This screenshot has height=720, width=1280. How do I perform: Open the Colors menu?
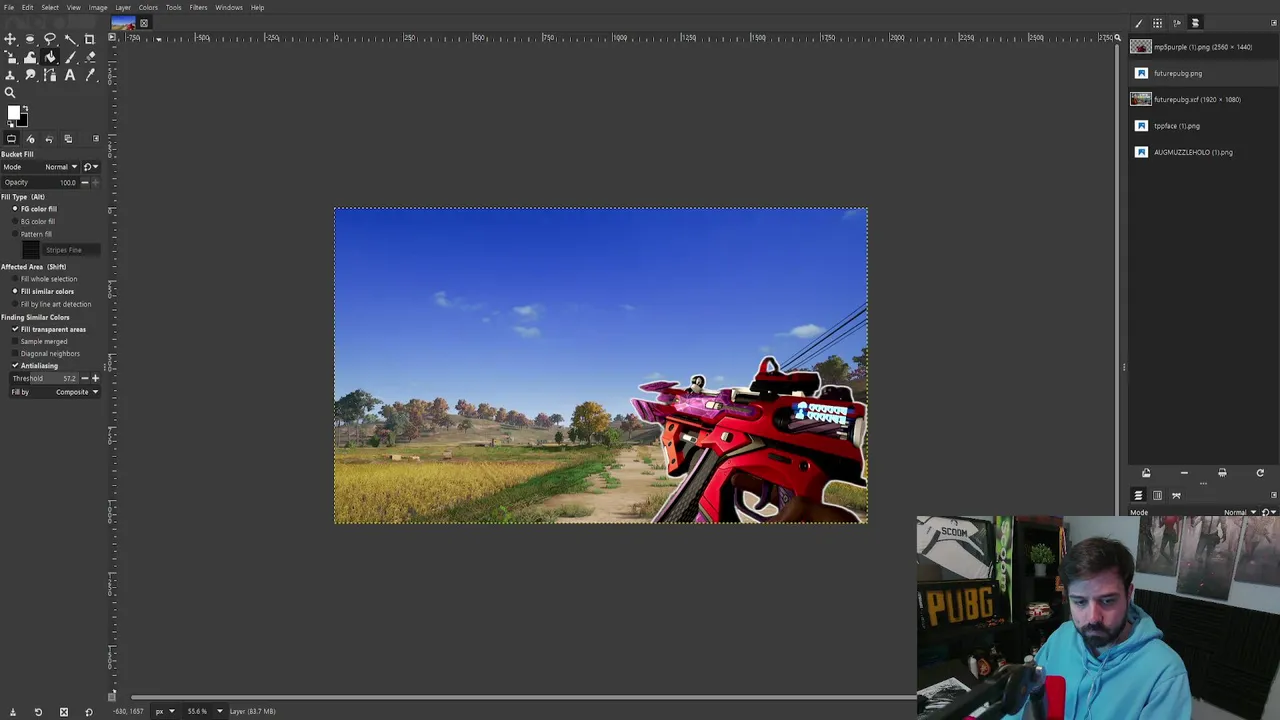click(x=148, y=7)
